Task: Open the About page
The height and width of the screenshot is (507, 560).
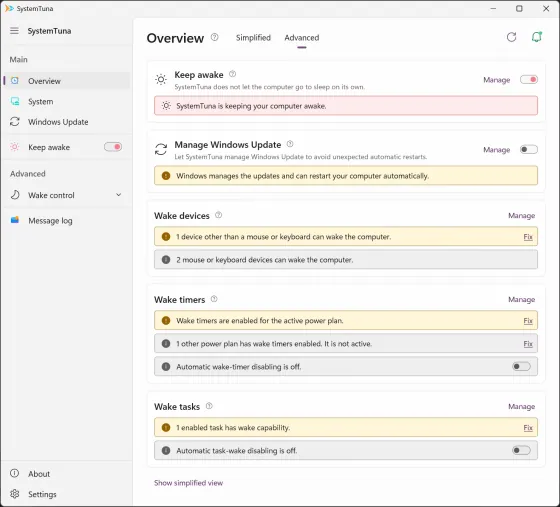Action: (67, 474)
